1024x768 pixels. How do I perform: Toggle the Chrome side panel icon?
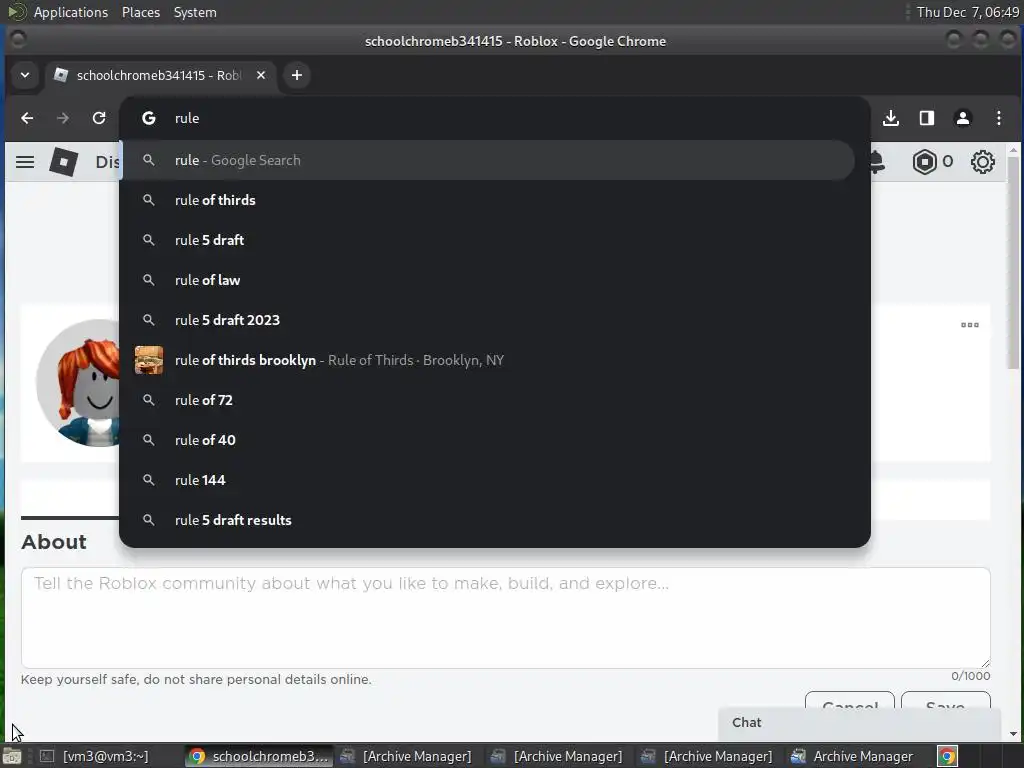(x=927, y=118)
